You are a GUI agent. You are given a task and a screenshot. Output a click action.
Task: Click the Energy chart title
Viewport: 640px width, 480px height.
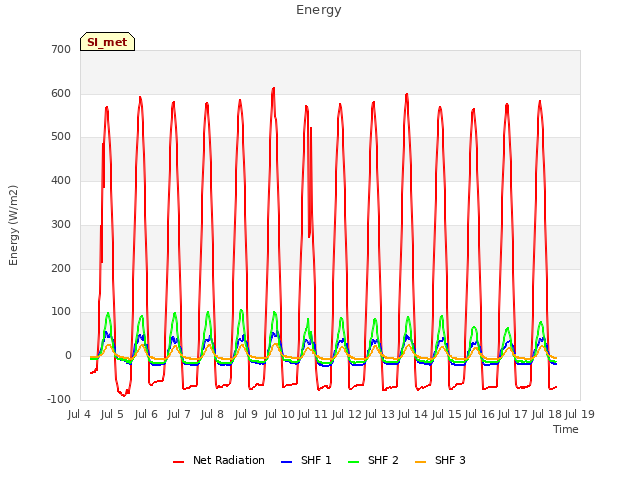point(319,10)
